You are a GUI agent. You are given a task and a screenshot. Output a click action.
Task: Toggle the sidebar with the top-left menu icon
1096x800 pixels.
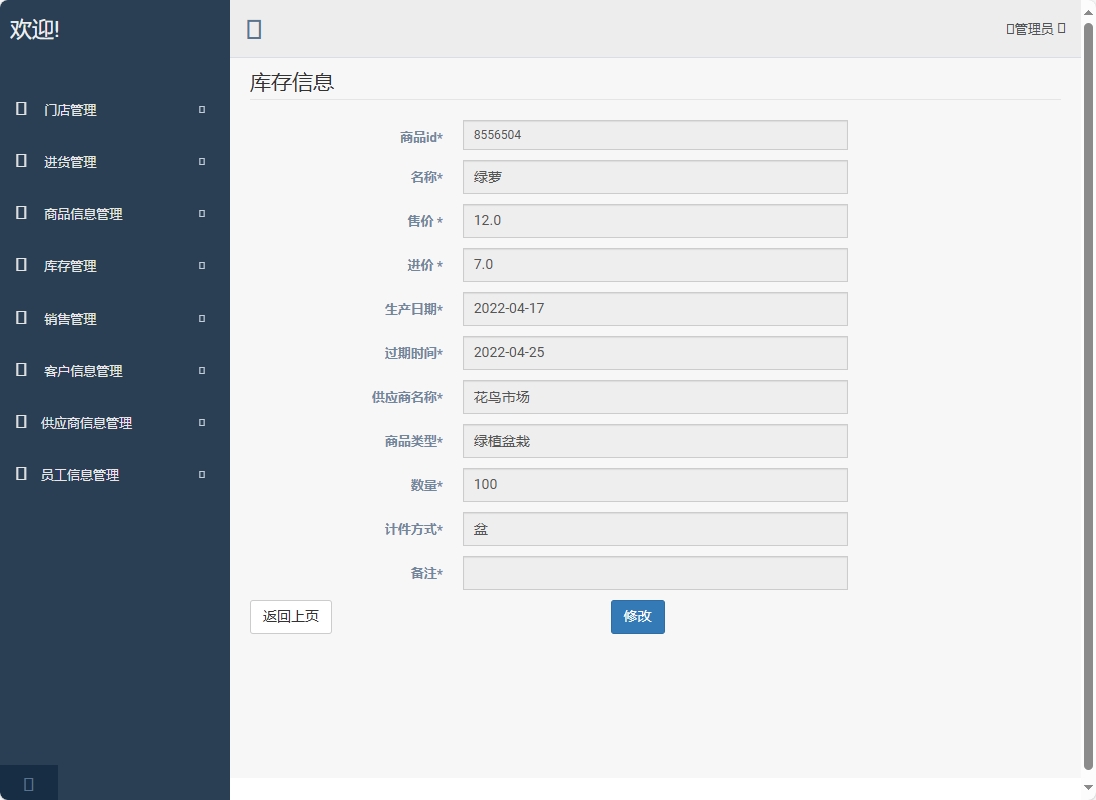tap(254, 29)
